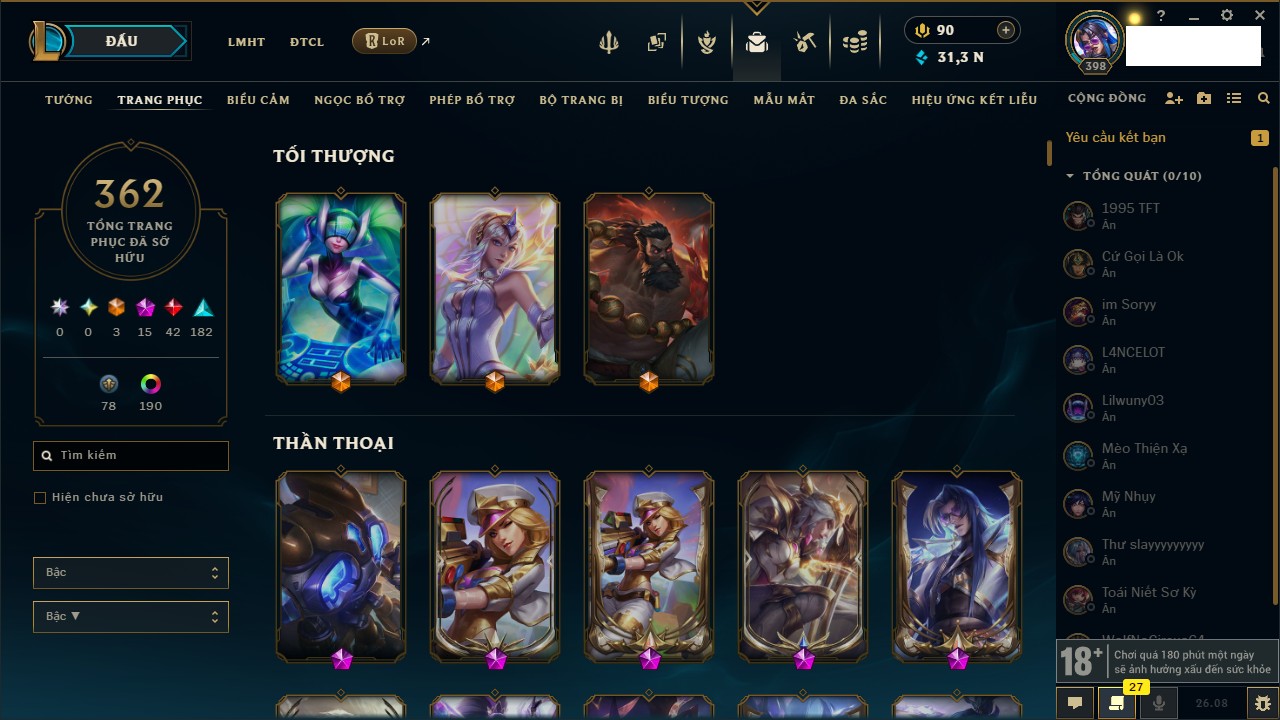Open the Bậc ▼ sort dropdown
This screenshot has height=720, width=1280.
tap(131, 617)
